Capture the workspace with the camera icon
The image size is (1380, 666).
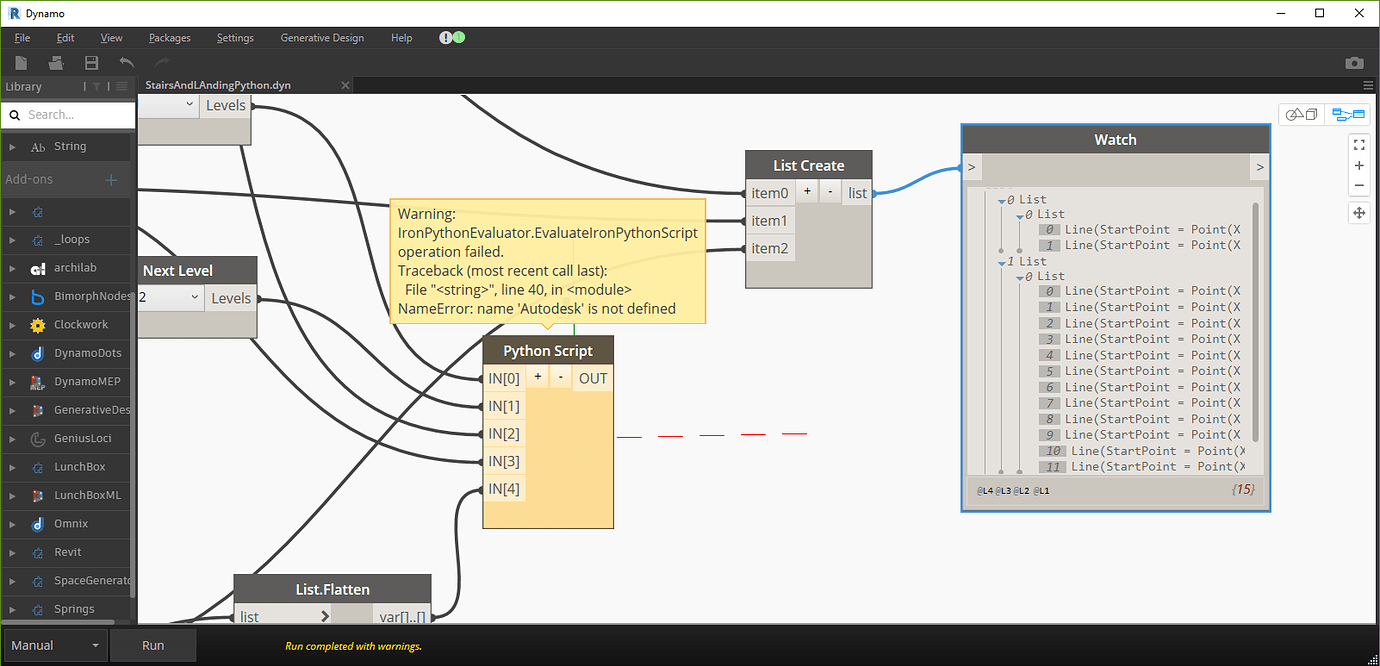pyautogui.click(x=1355, y=62)
